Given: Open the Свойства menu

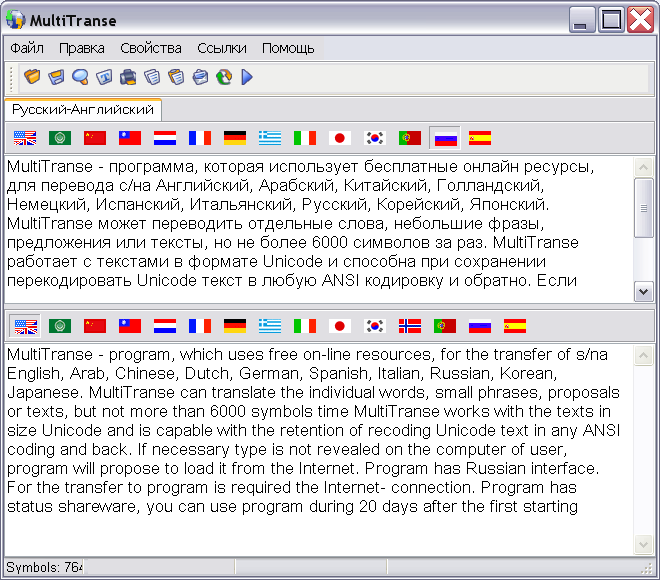Looking at the screenshot, I should pos(151,48).
